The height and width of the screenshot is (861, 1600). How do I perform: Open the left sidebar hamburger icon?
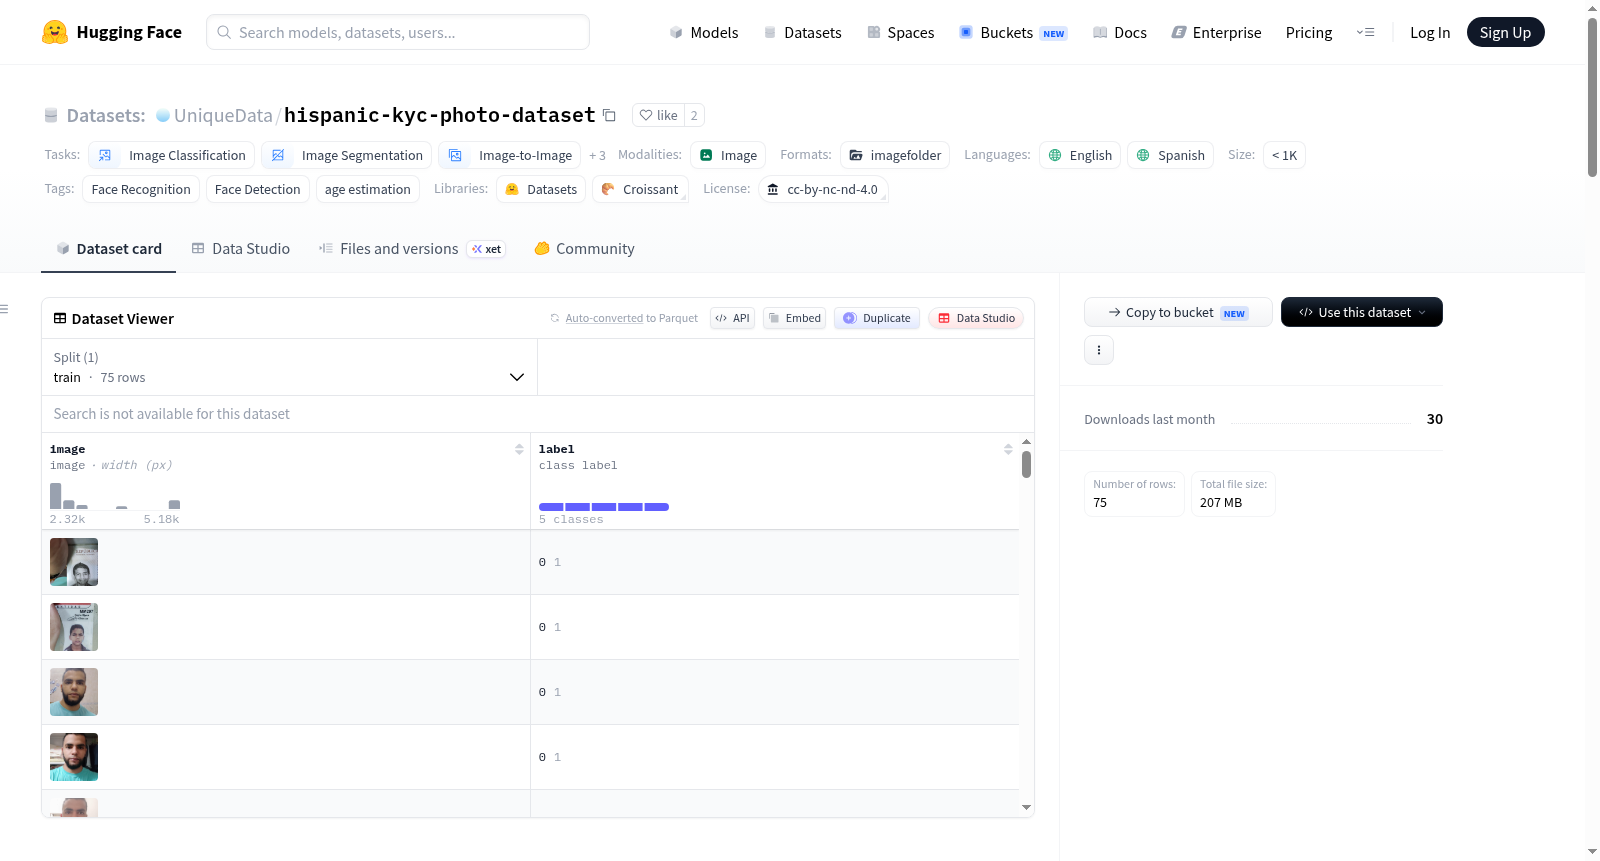pyautogui.click(x=4, y=309)
